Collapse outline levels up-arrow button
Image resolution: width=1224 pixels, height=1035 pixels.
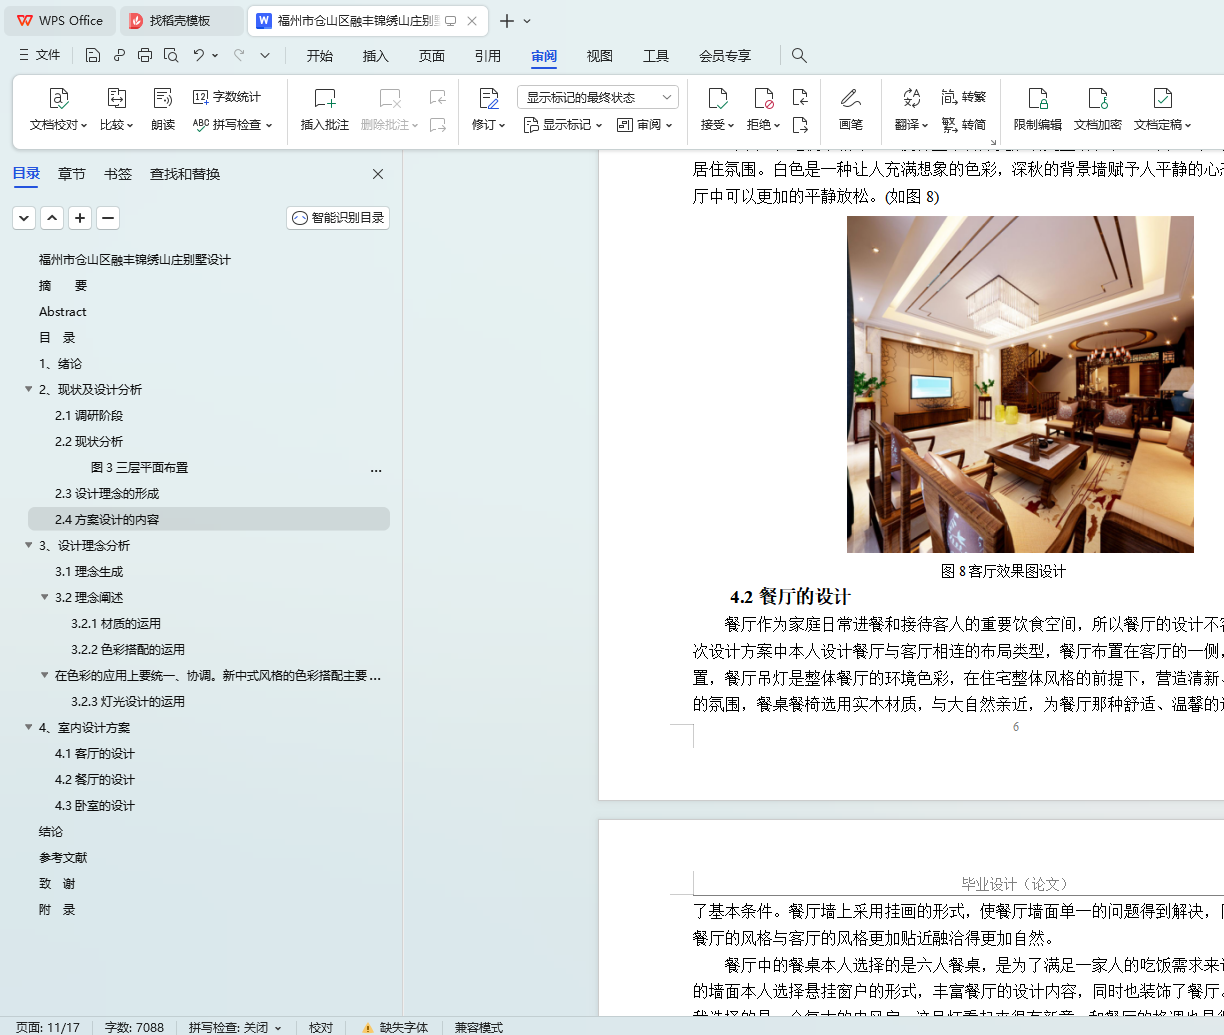coord(52,218)
